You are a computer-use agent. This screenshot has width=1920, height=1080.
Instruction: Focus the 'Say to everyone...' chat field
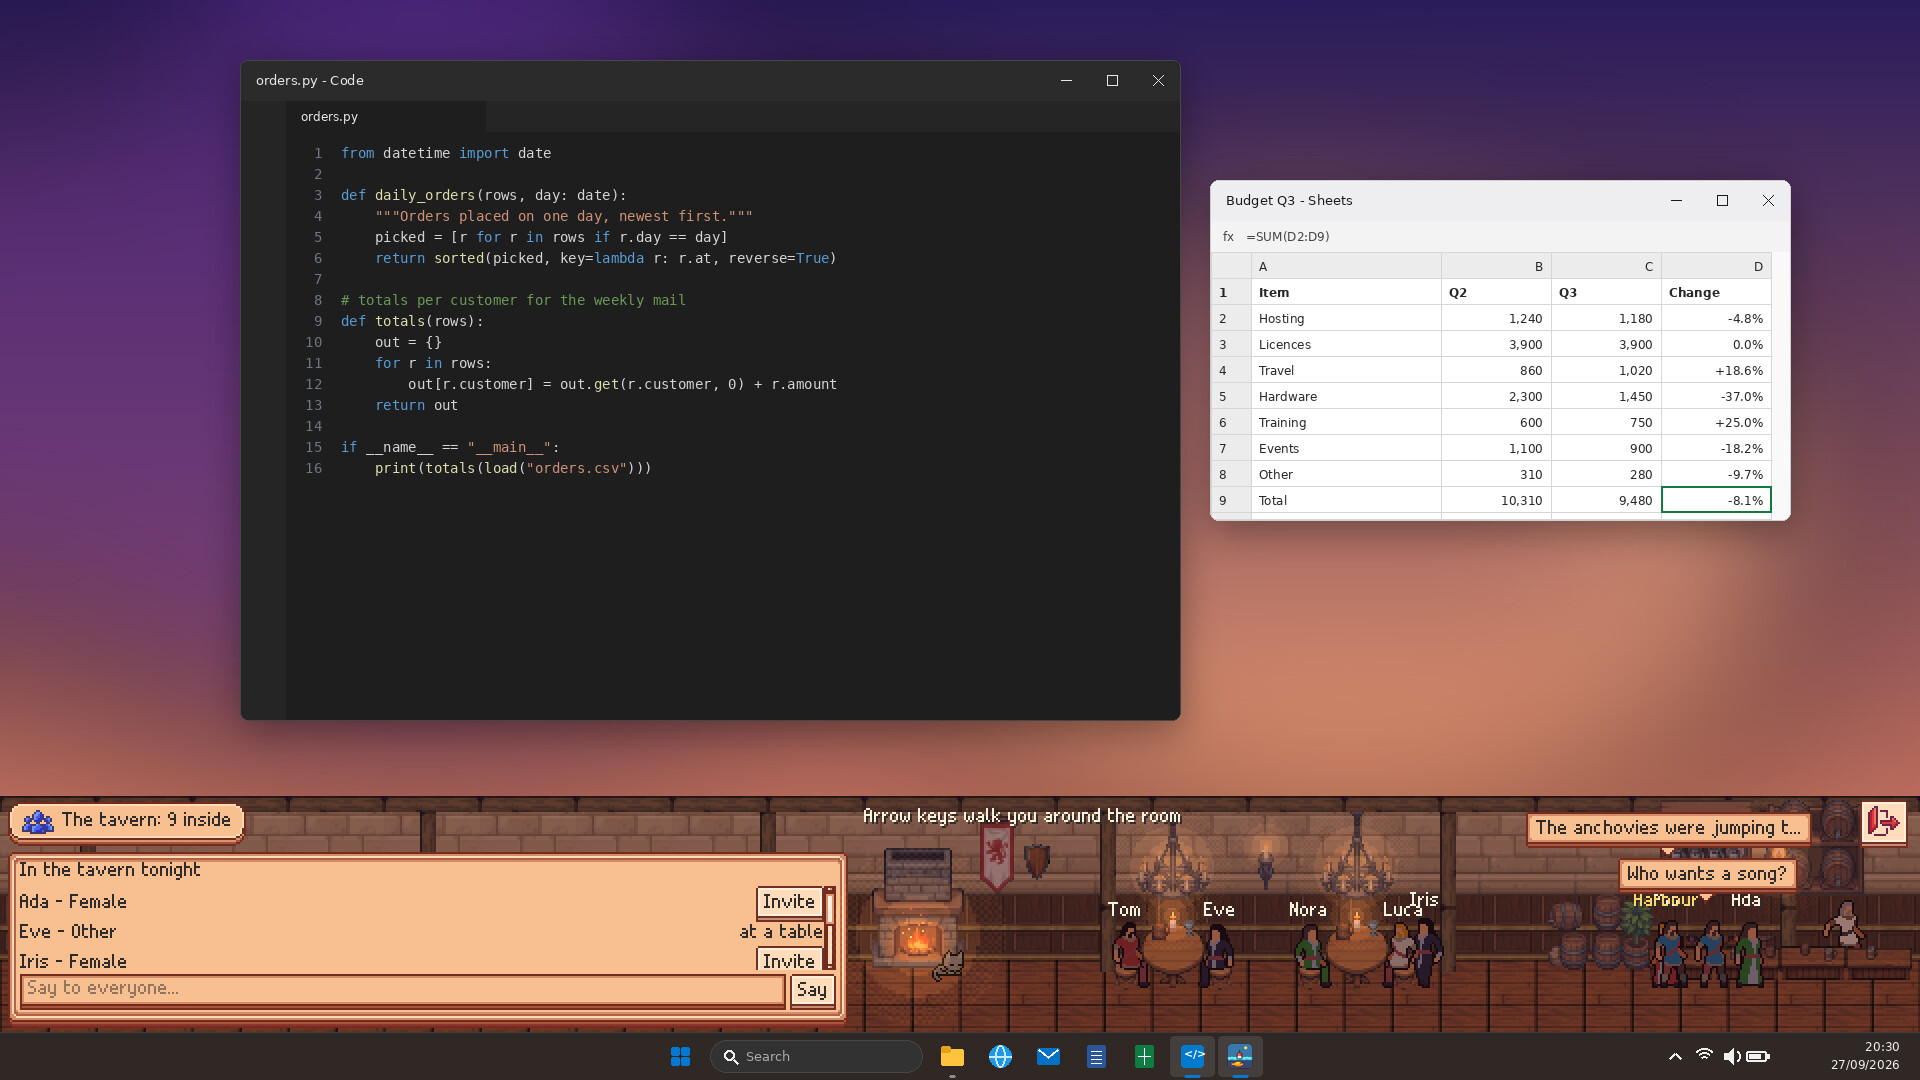point(402,989)
